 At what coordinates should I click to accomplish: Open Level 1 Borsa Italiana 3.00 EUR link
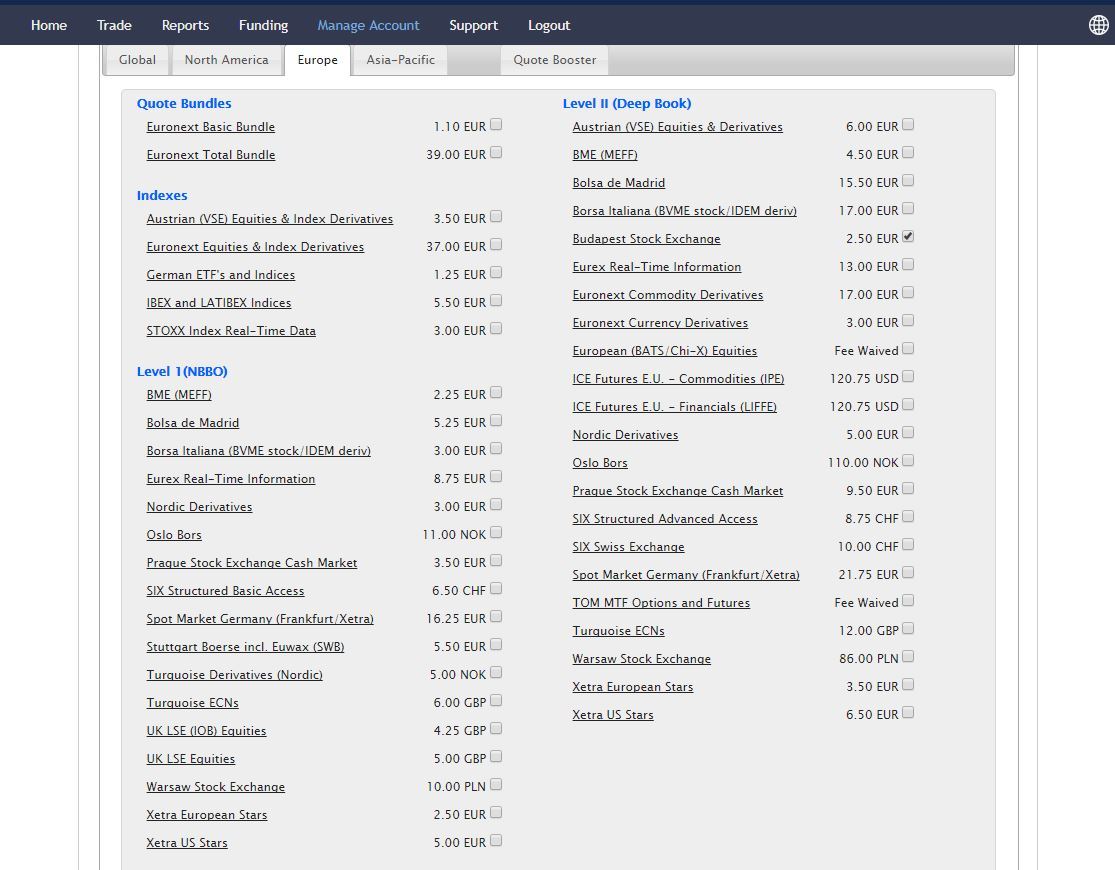point(258,450)
